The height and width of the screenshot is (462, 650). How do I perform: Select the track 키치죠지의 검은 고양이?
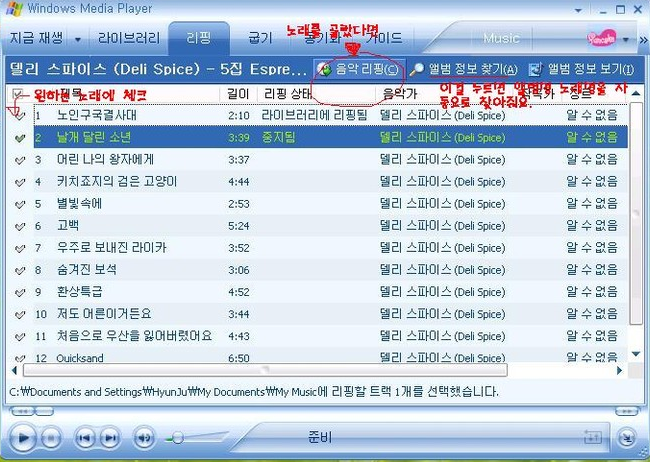(117, 181)
